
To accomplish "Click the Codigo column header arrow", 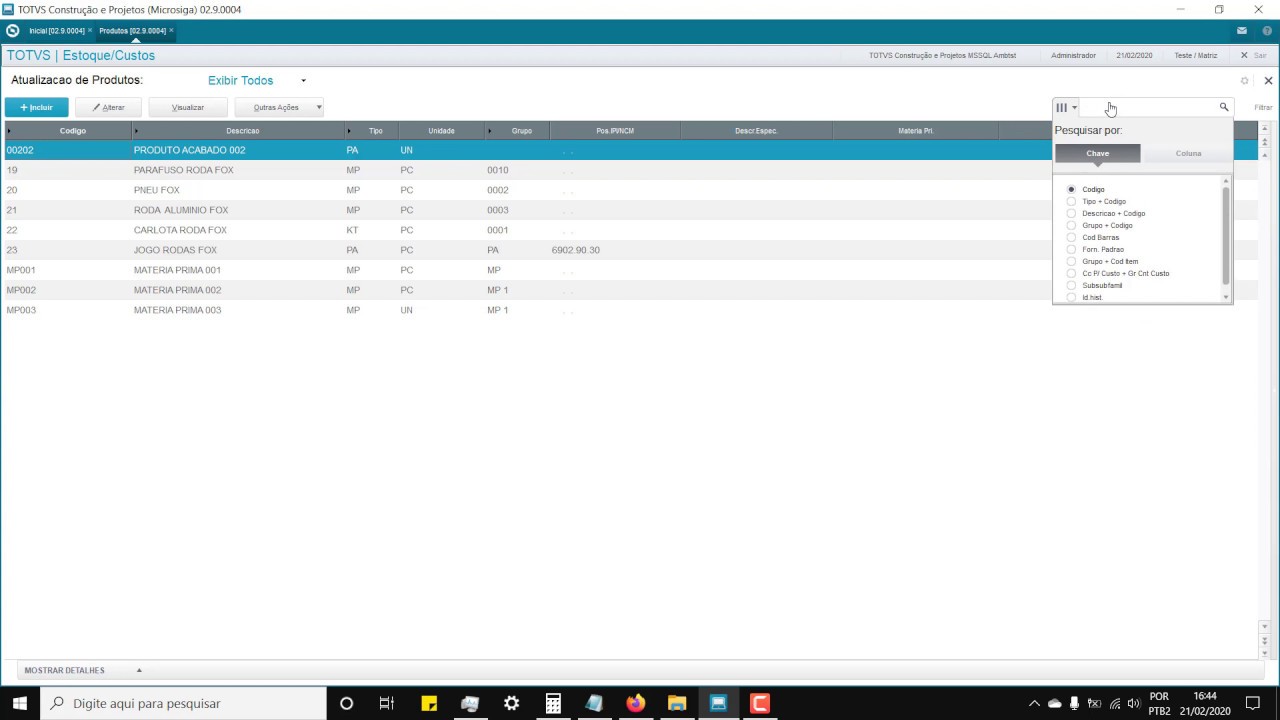I will coord(9,131).
